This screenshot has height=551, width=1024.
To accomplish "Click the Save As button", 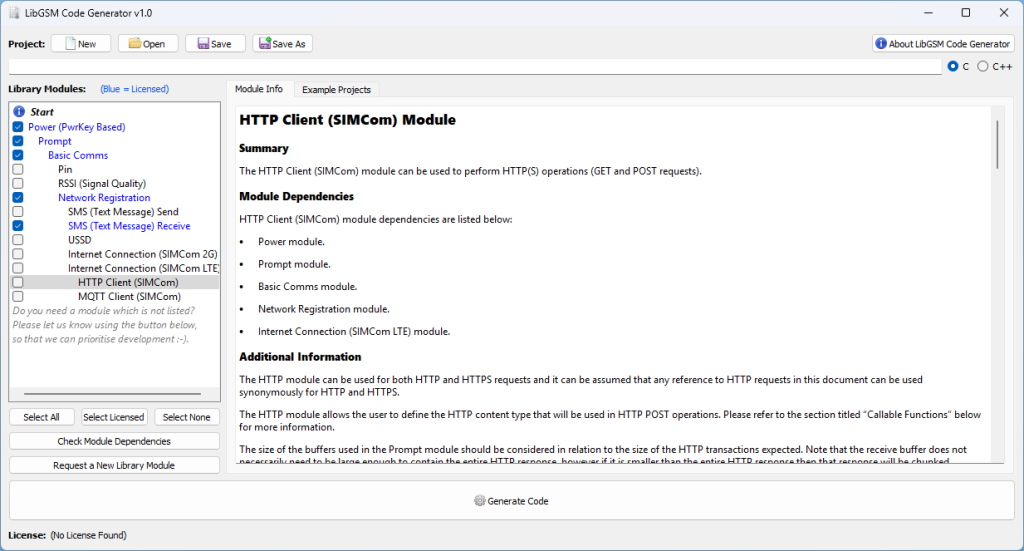I will (282, 44).
